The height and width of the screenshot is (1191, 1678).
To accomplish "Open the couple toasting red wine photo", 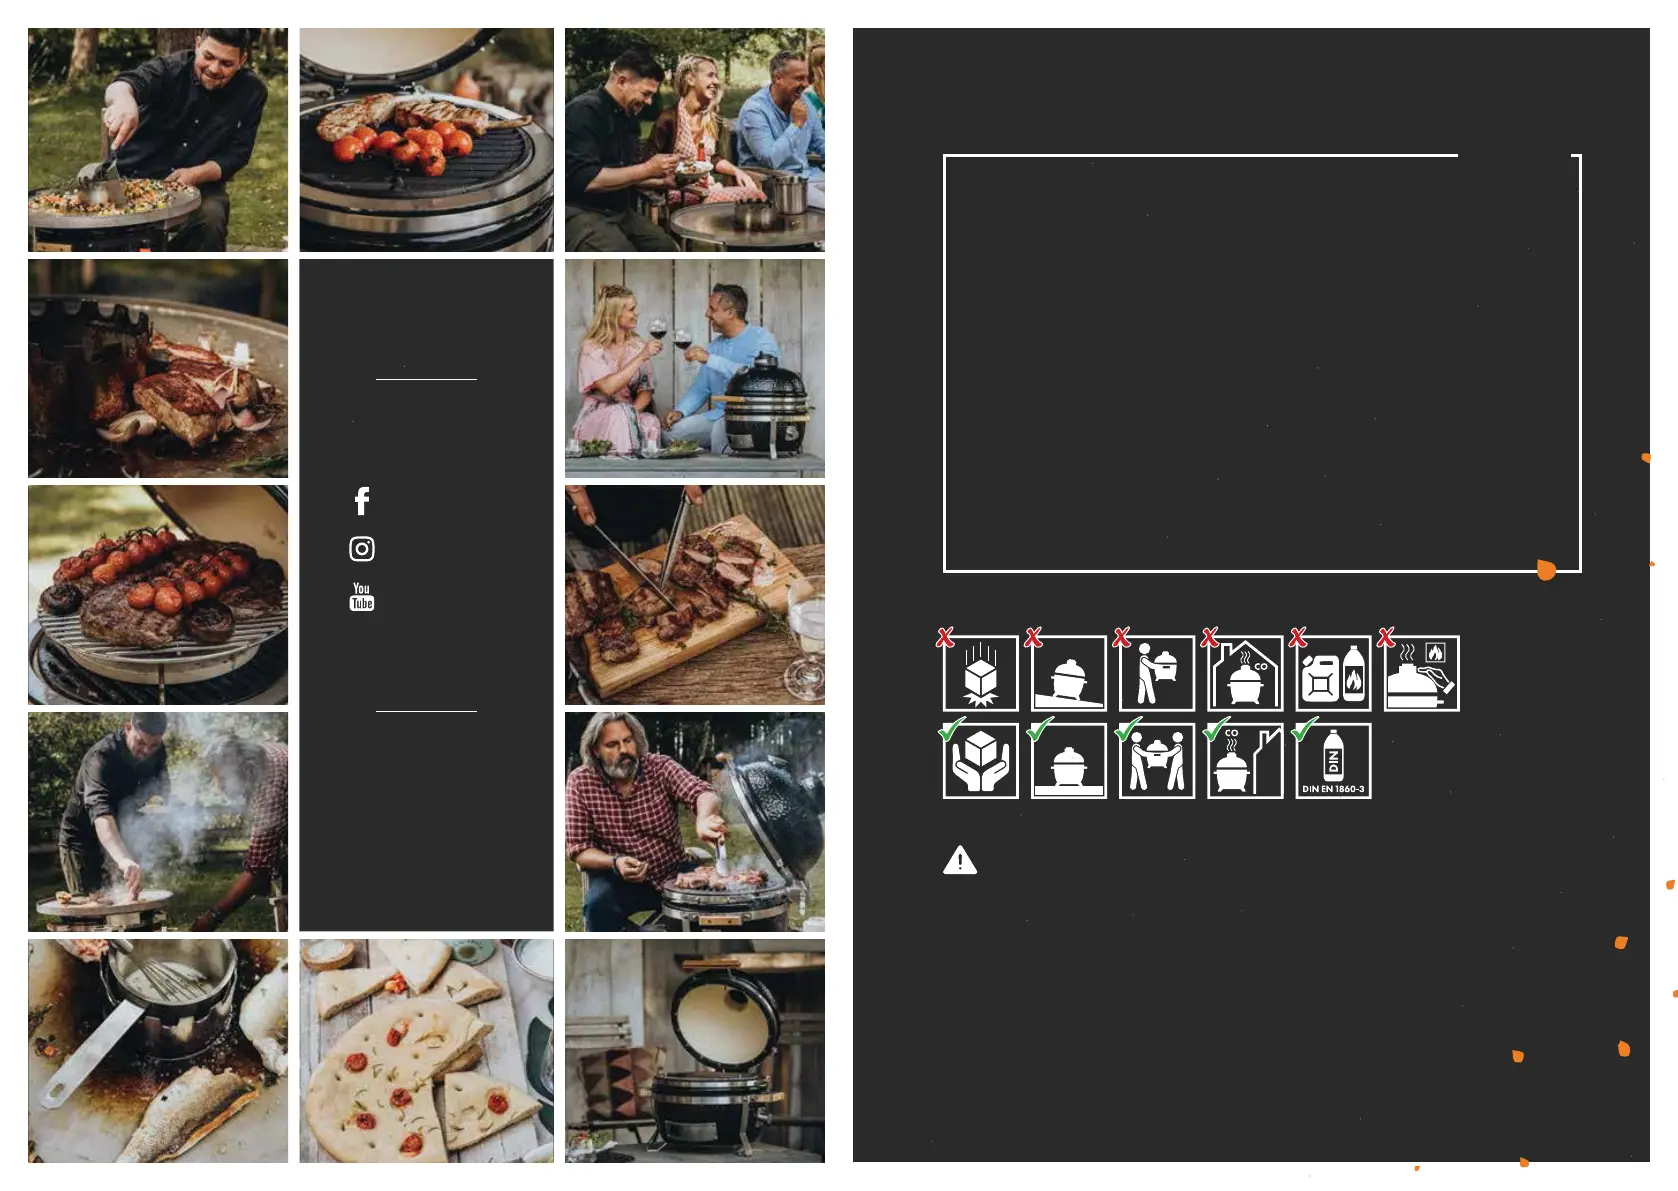I will 695,368.
